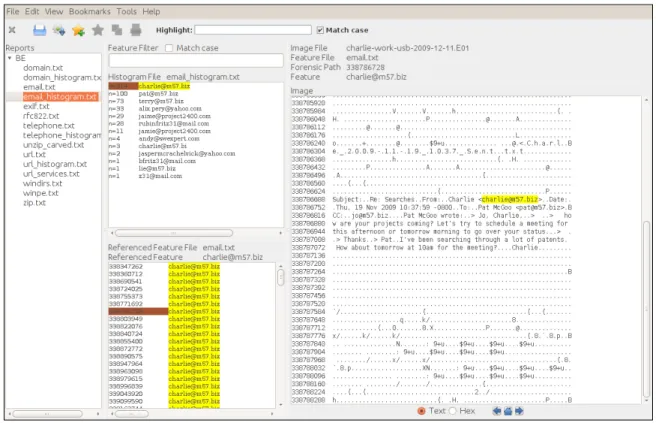Image resolution: width=656 pixels, height=423 pixels.
Task: Open the Edit menu
Action: 32,12
